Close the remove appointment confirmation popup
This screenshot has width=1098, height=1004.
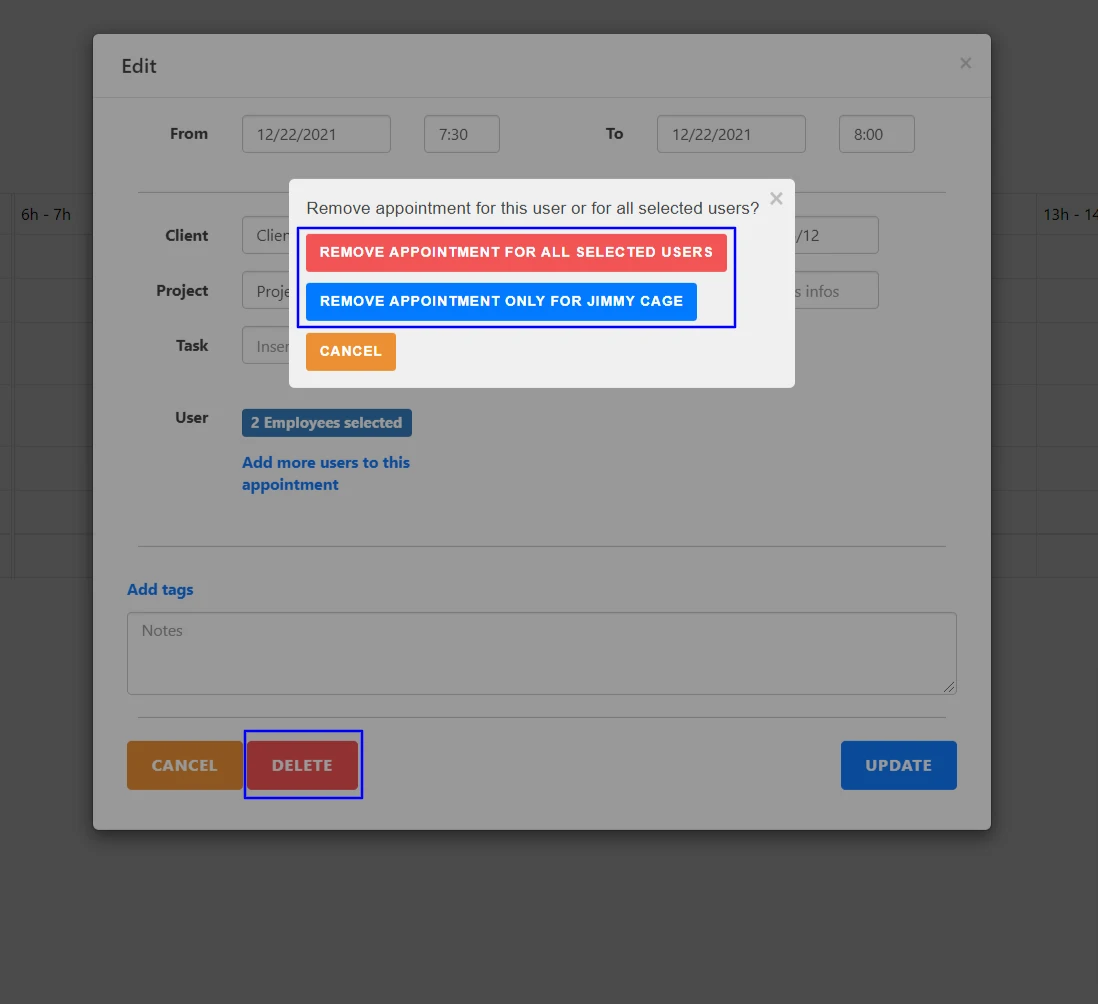(776, 199)
